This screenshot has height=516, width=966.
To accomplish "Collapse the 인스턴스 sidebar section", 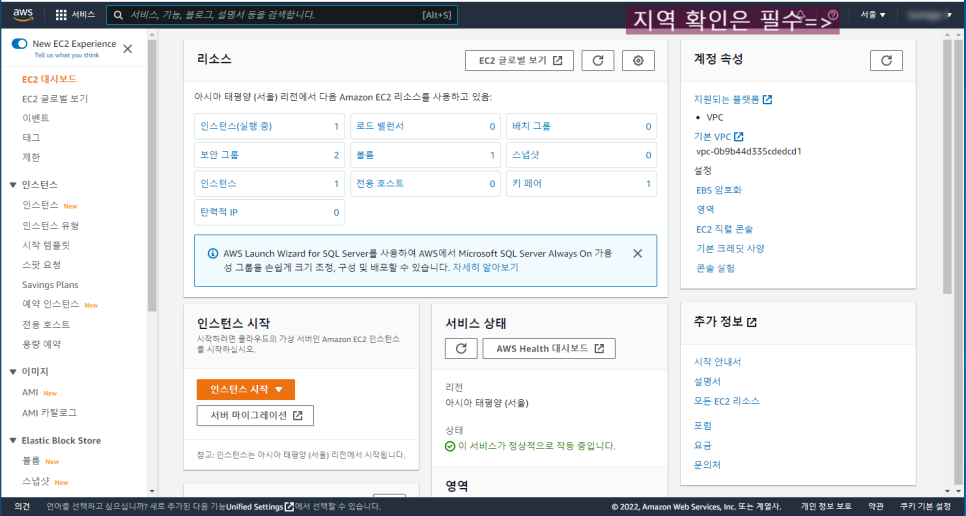I will 13,185.
